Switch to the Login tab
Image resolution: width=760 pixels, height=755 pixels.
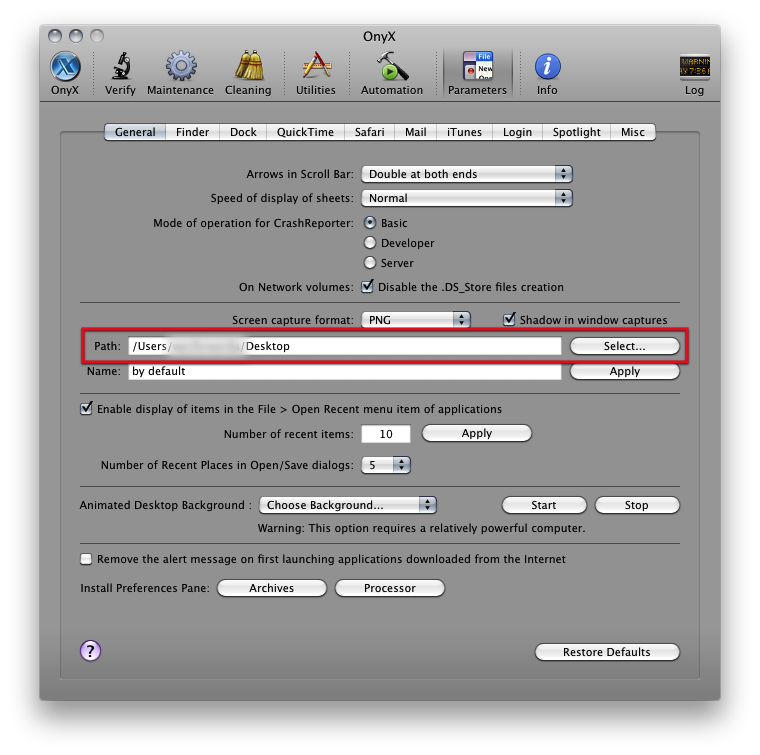[x=517, y=132]
